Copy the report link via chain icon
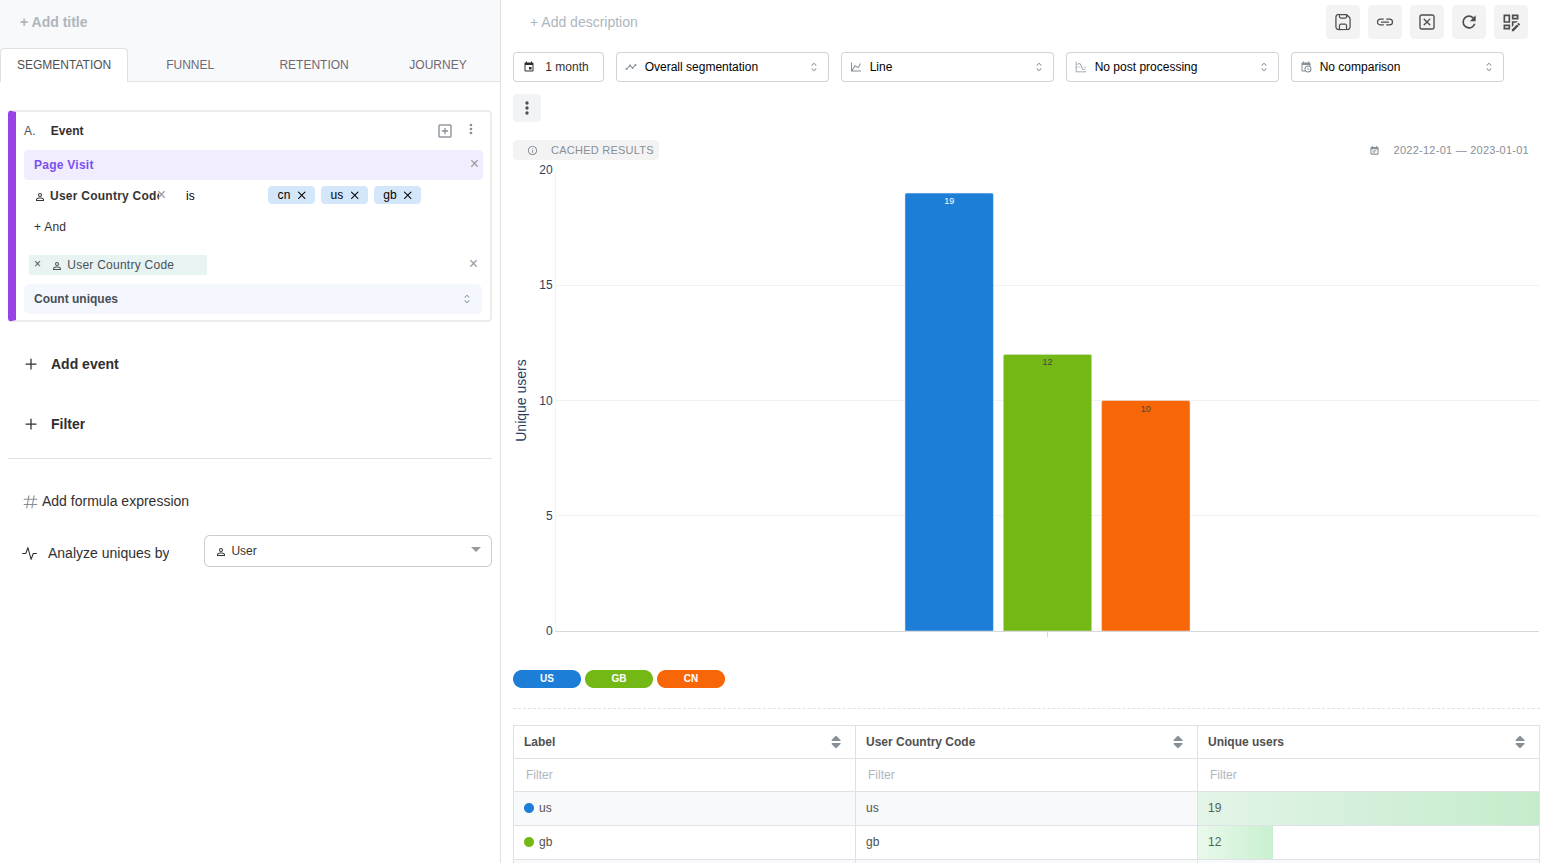1552x863 pixels. (x=1385, y=22)
